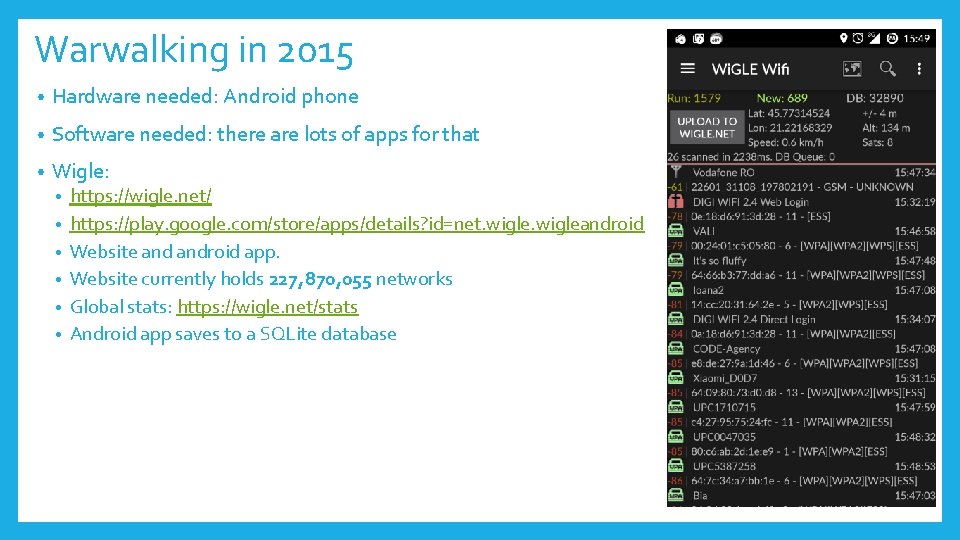Screen dimensions: 960x540
Task: Tap the lock icon beside Ioana2
Action: coord(676,290)
